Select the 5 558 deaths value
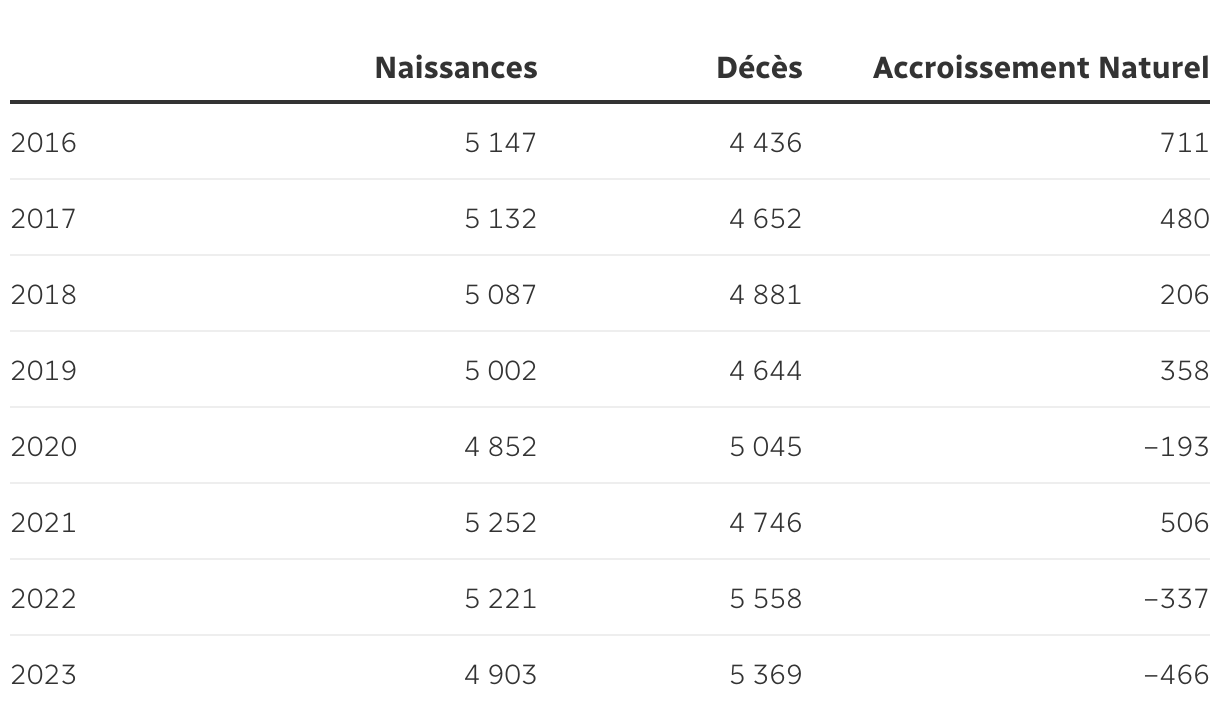Screen dimensions: 1220x720 pyautogui.click(x=765, y=599)
